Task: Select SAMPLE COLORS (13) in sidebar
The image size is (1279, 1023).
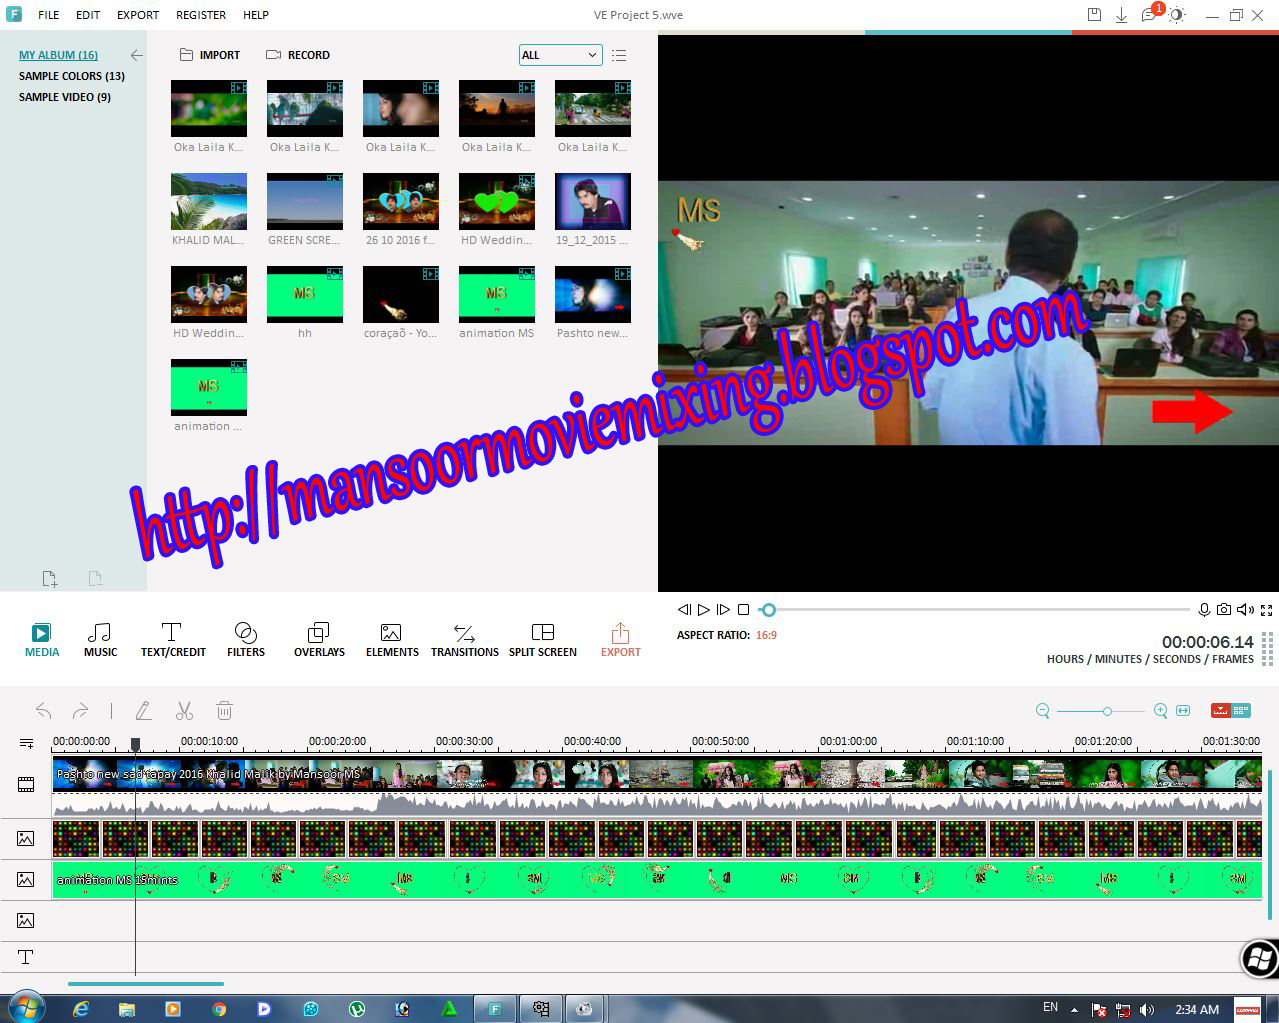Action: [x=72, y=76]
